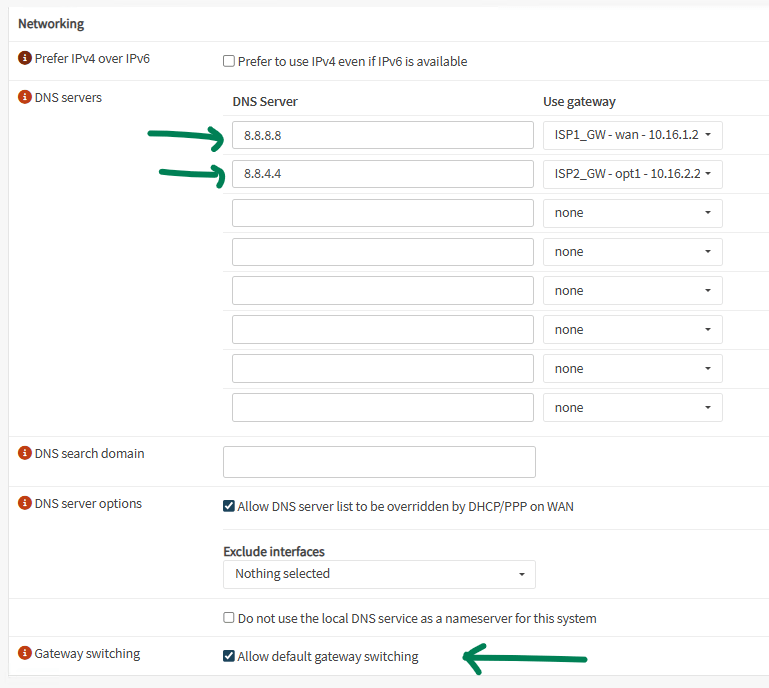Tick Do not use the local DNS service
The height and width of the screenshot is (688, 769).
pos(229,618)
